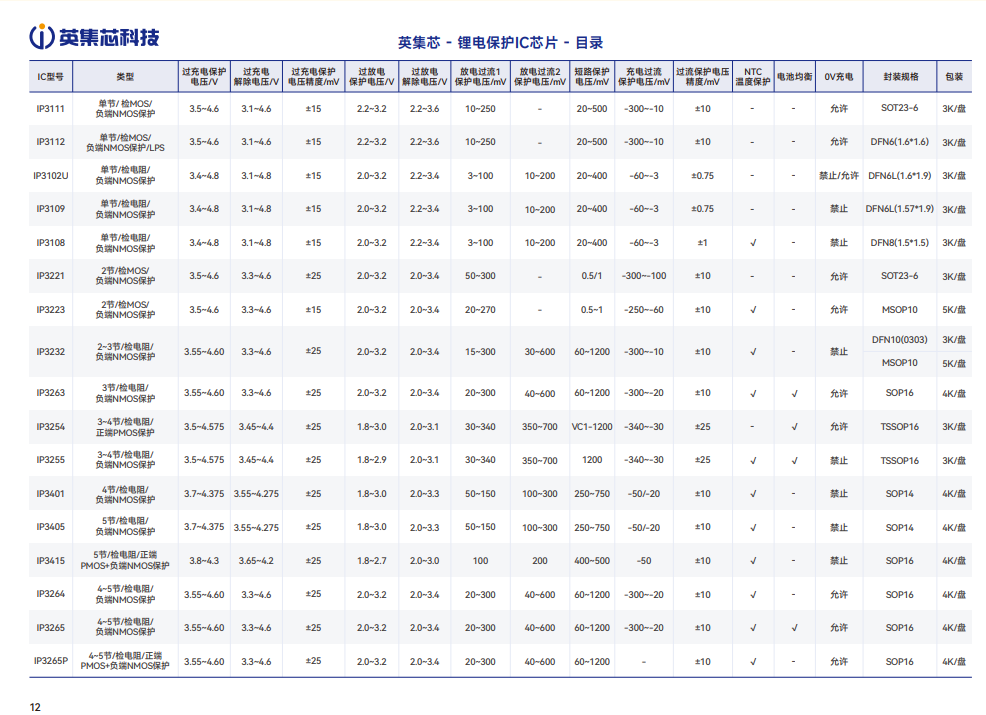Click the type cell 3~4节/检电阻/正端PMOS保护
Image resolution: width=986 pixels, height=715 pixels.
point(125,427)
